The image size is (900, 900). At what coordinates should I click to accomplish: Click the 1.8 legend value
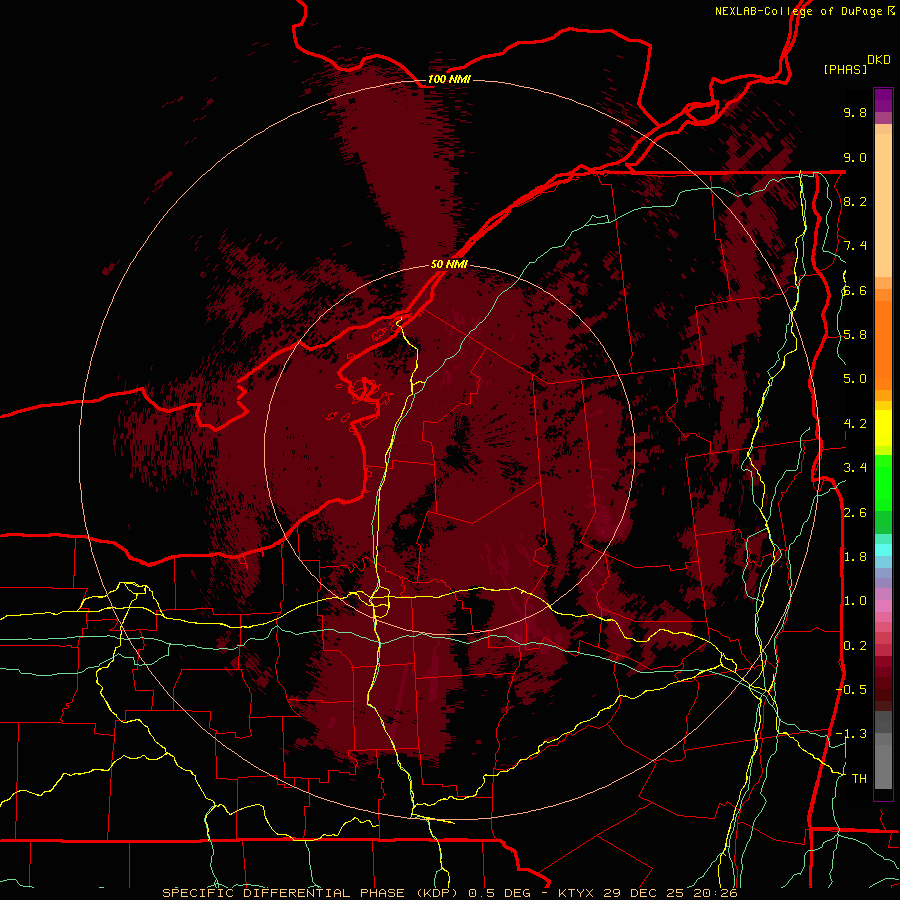855,557
